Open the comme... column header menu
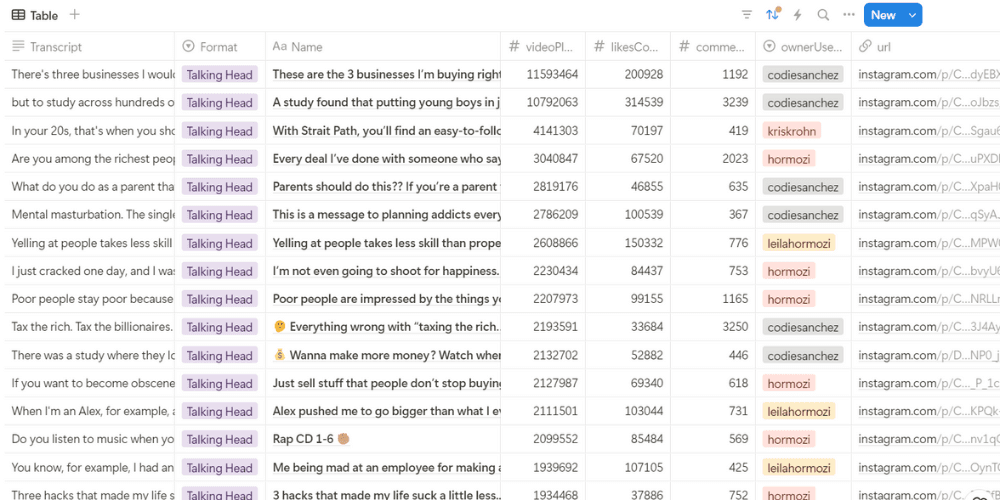This screenshot has height=500, width=1000. click(713, 47)
